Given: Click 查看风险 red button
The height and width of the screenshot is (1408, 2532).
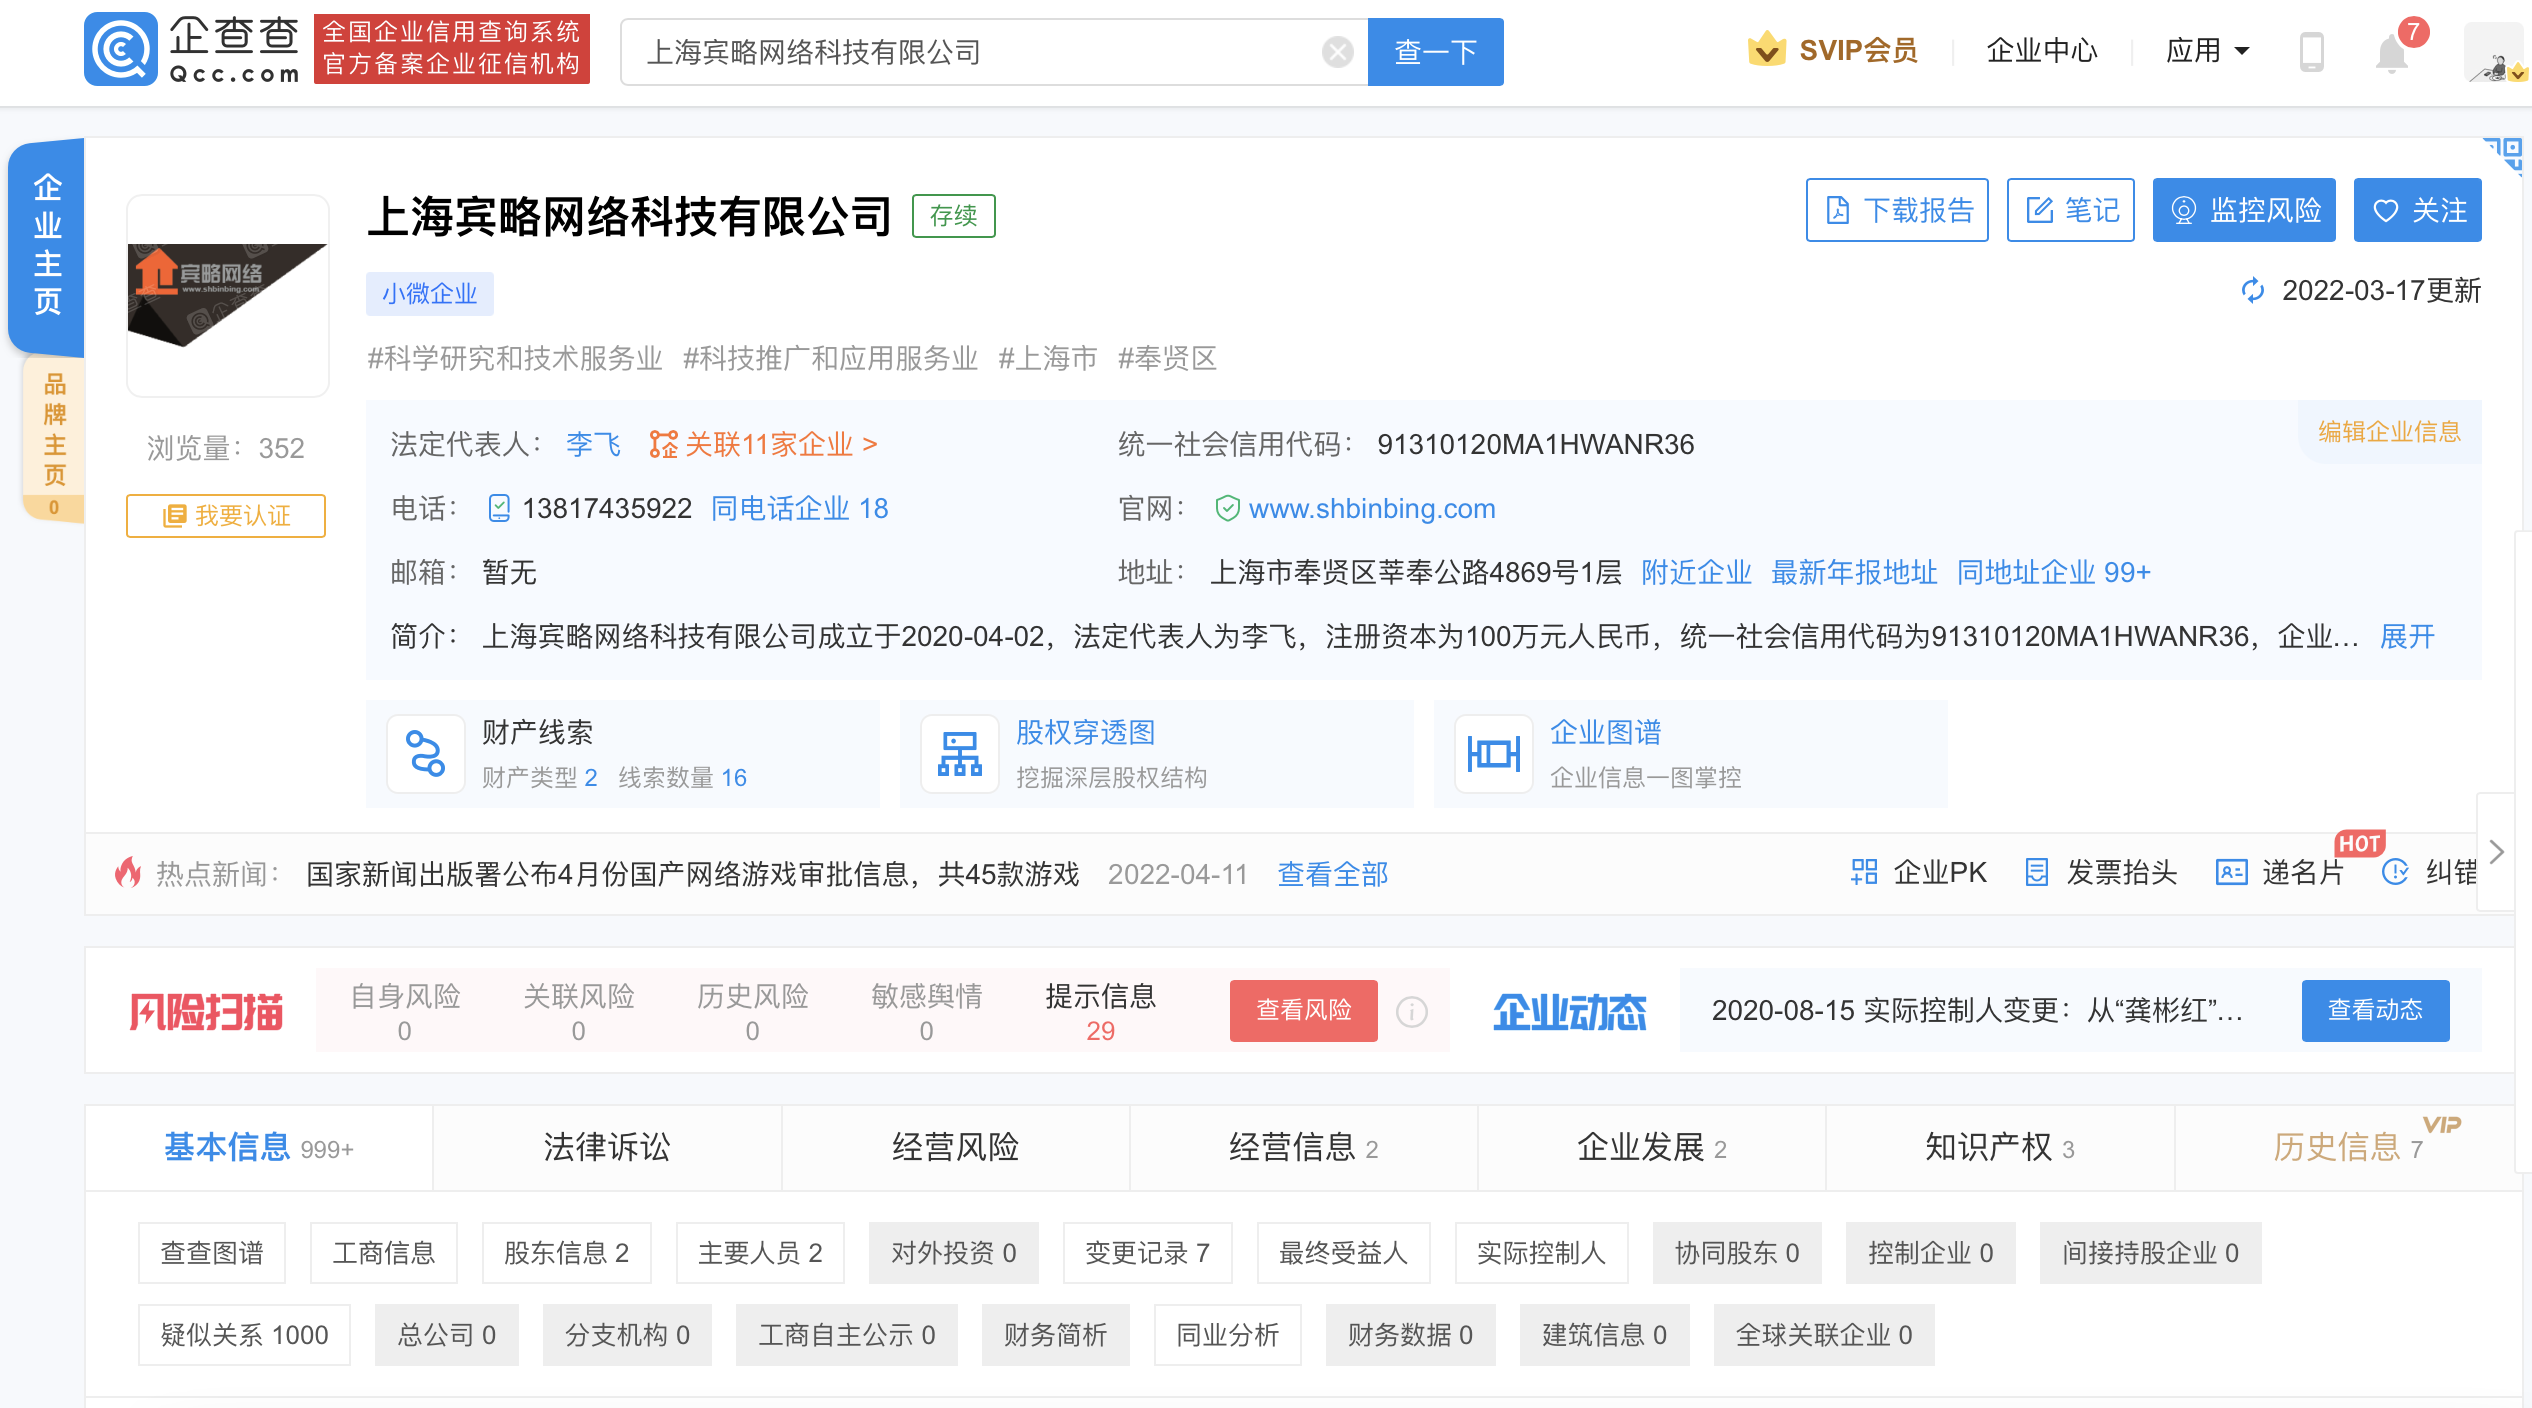Looking at the screenshot, I should point(1304,1011).
